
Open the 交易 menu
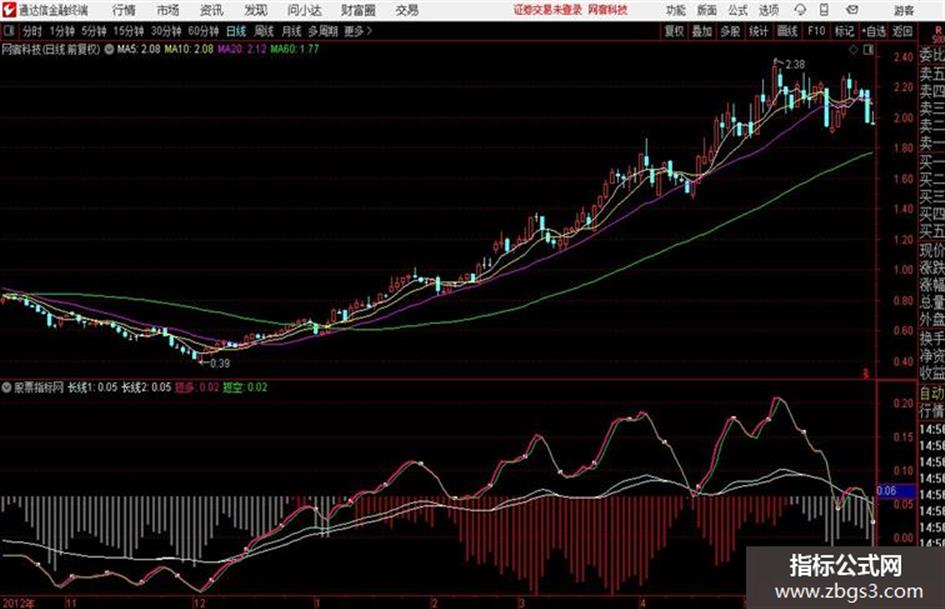click(x=407, y=10)
